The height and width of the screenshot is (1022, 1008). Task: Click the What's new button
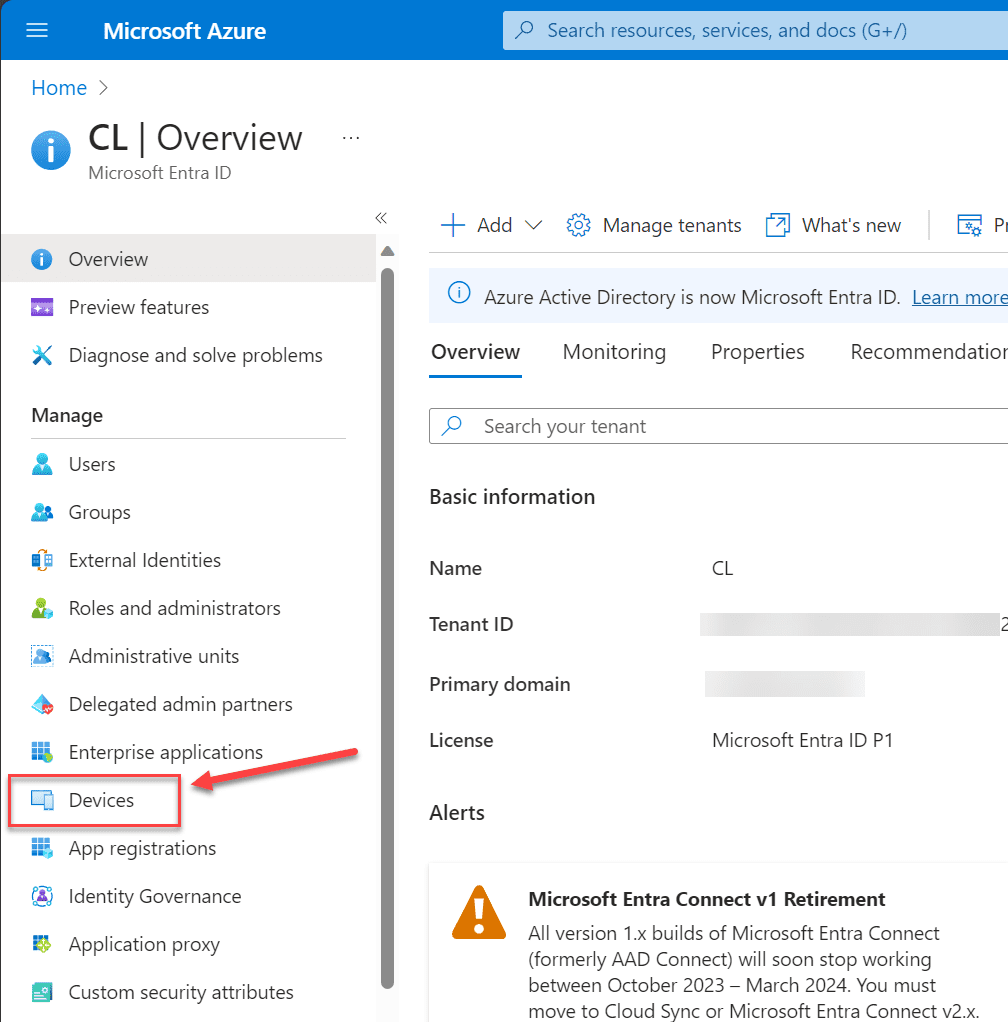pos(833,226)
